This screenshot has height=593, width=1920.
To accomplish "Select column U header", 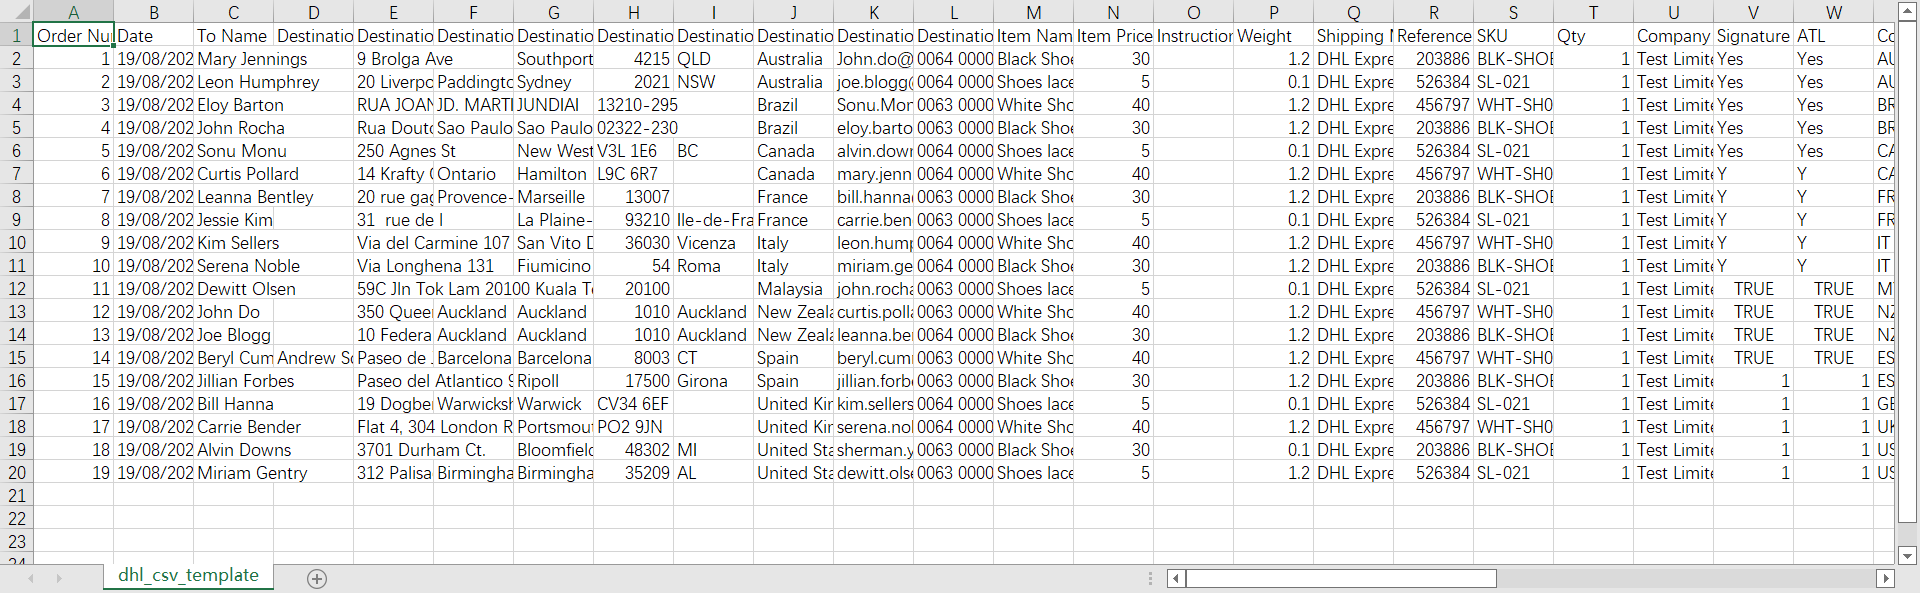I will point(1673,12).
